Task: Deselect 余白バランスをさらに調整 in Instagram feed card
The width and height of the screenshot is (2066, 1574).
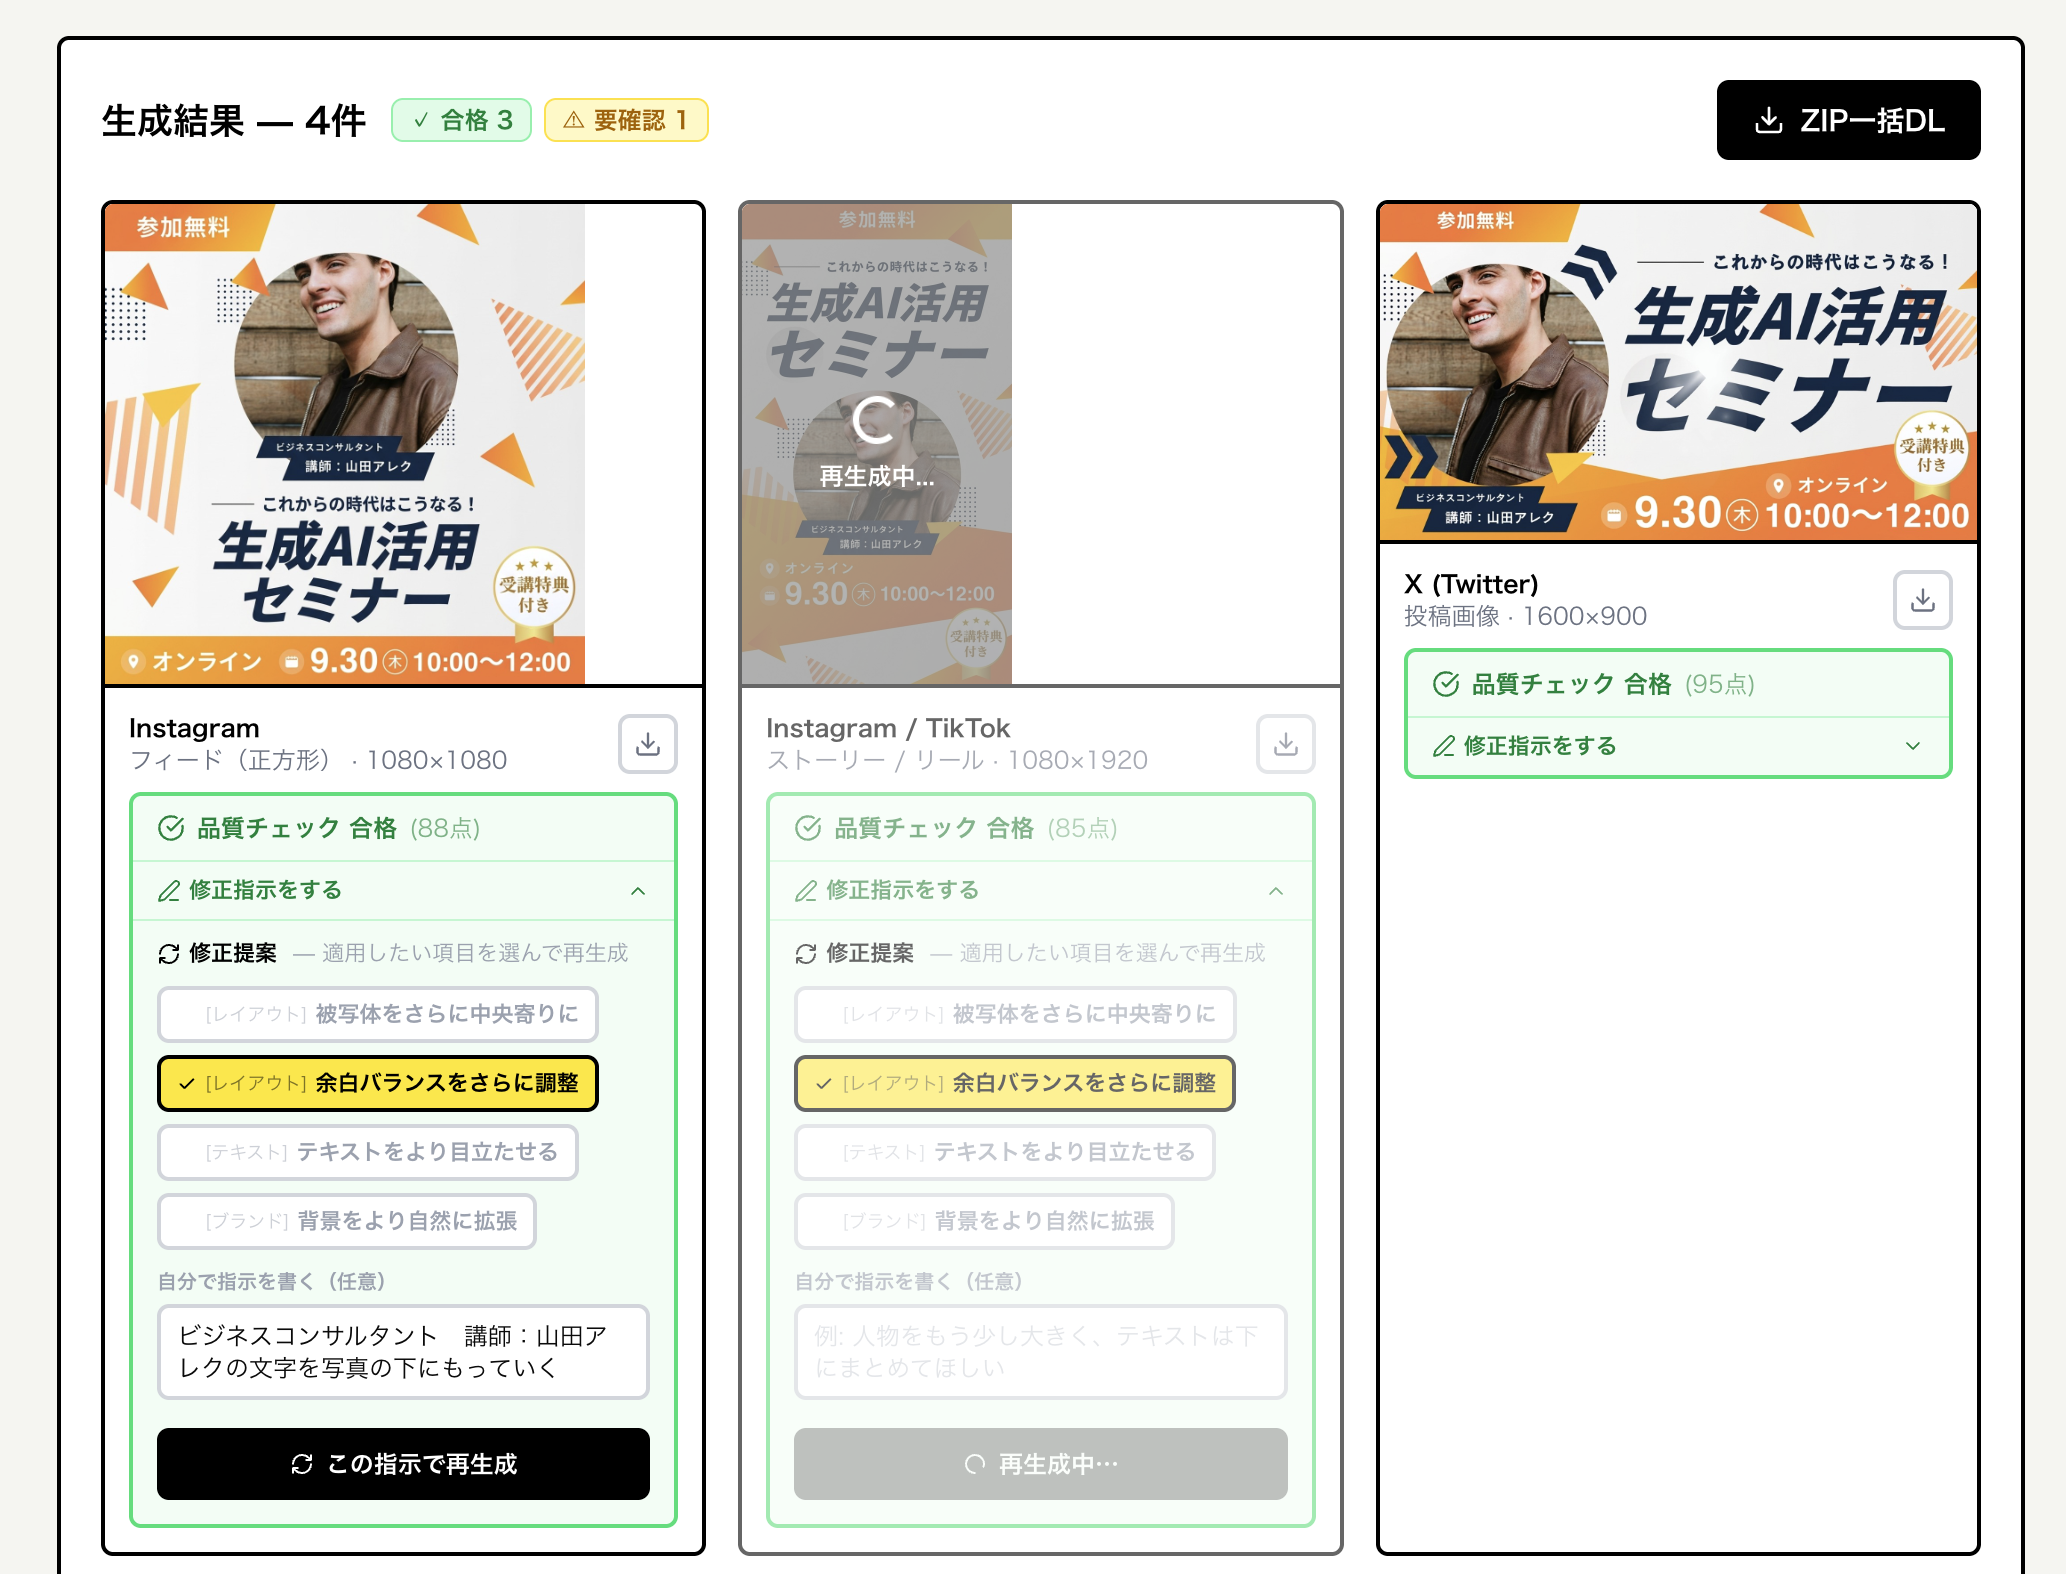Action: [377, 1083]
